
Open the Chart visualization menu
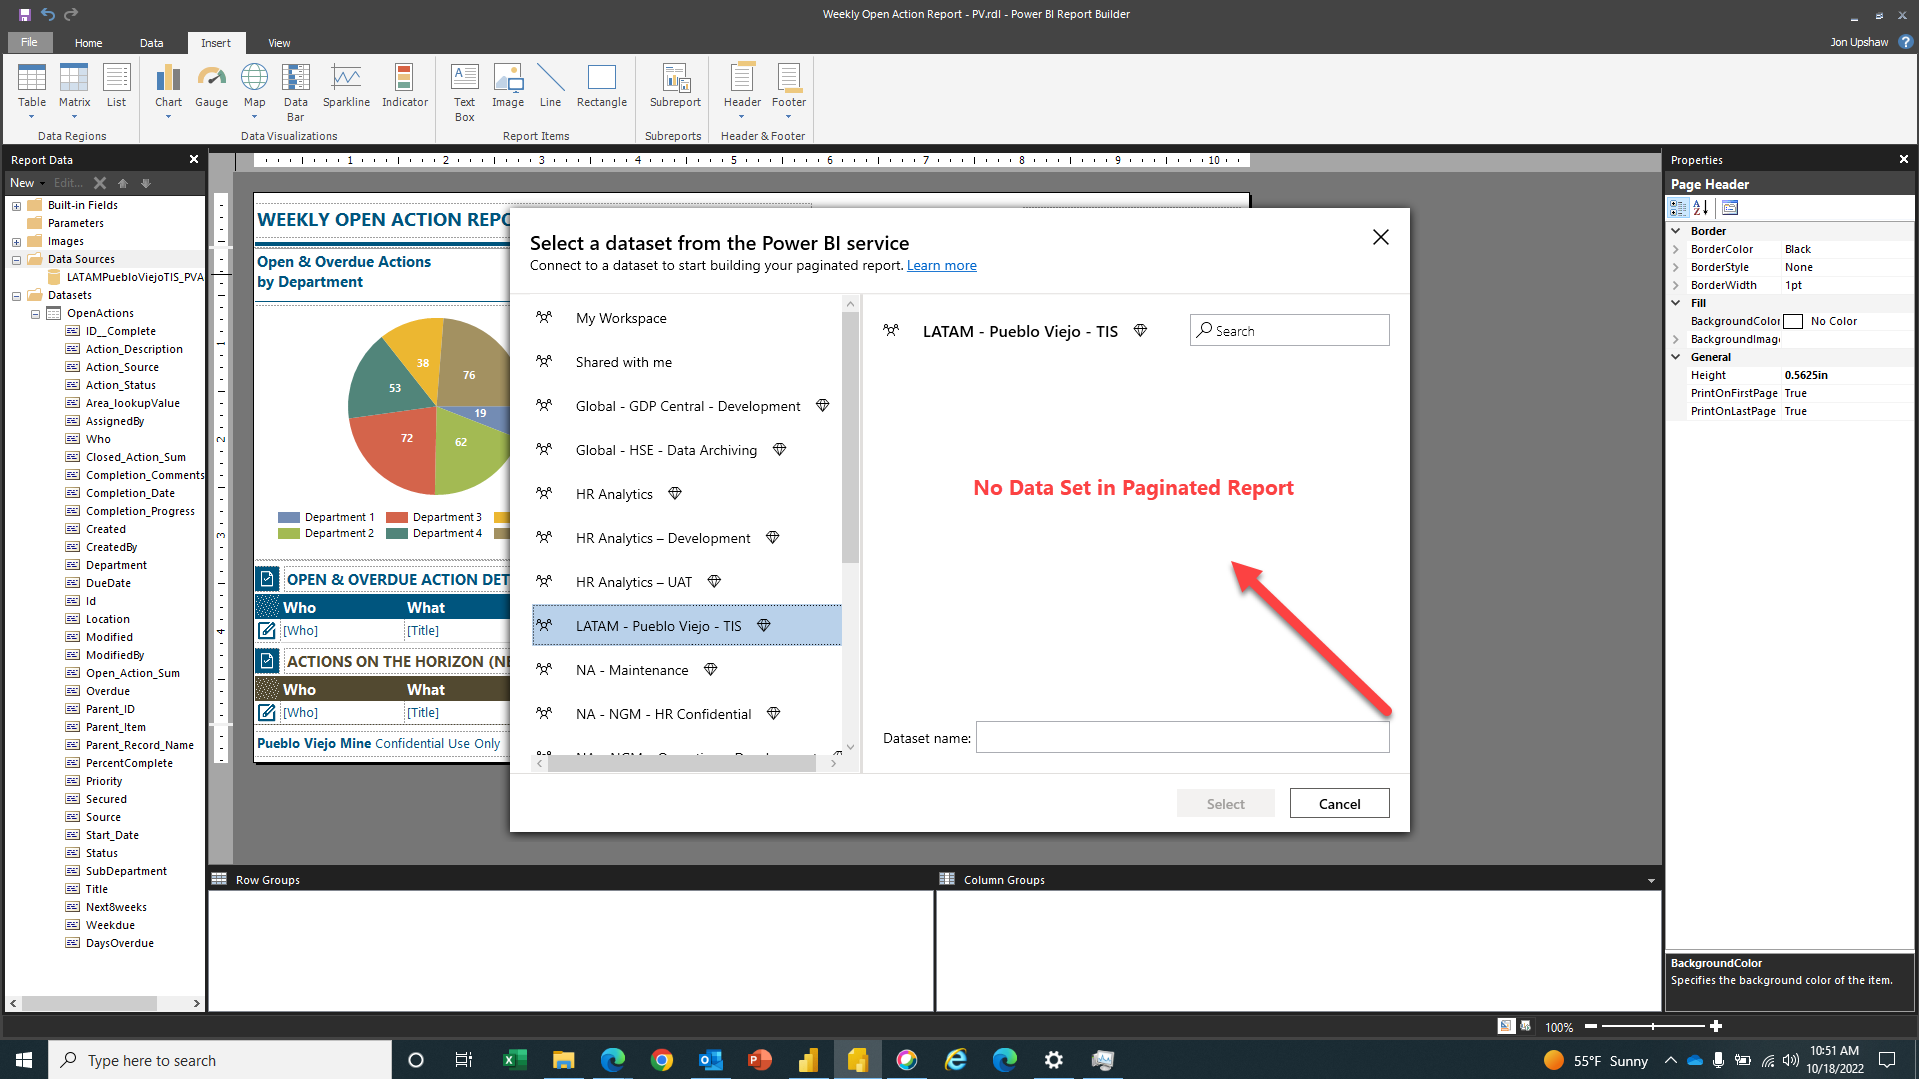tap(168, 90)
